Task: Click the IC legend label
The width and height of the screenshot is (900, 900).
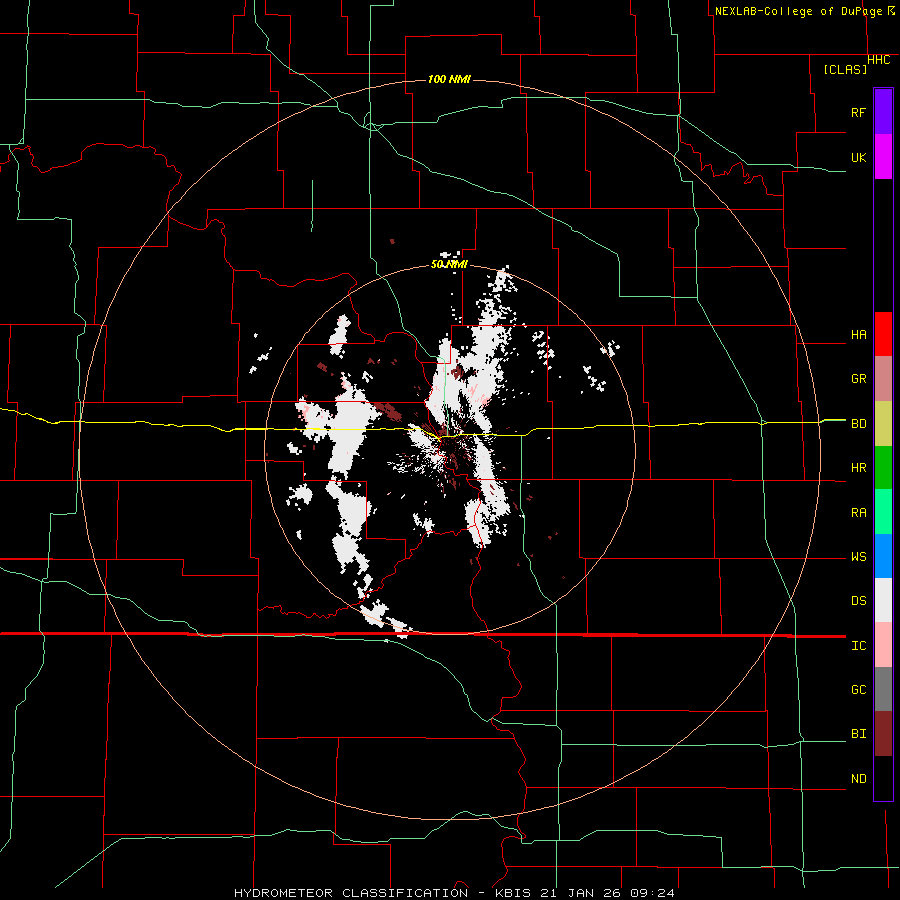Action: pos(858,646)
